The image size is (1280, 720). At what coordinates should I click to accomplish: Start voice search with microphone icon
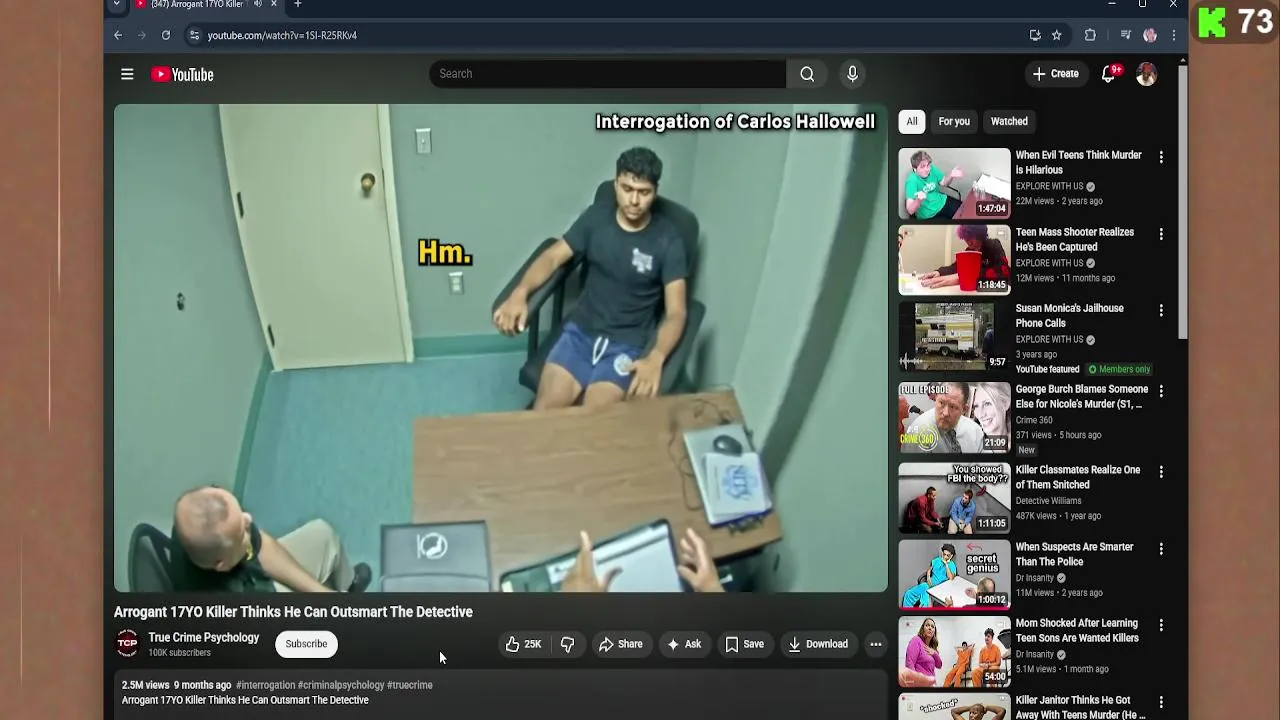[852, 74]
